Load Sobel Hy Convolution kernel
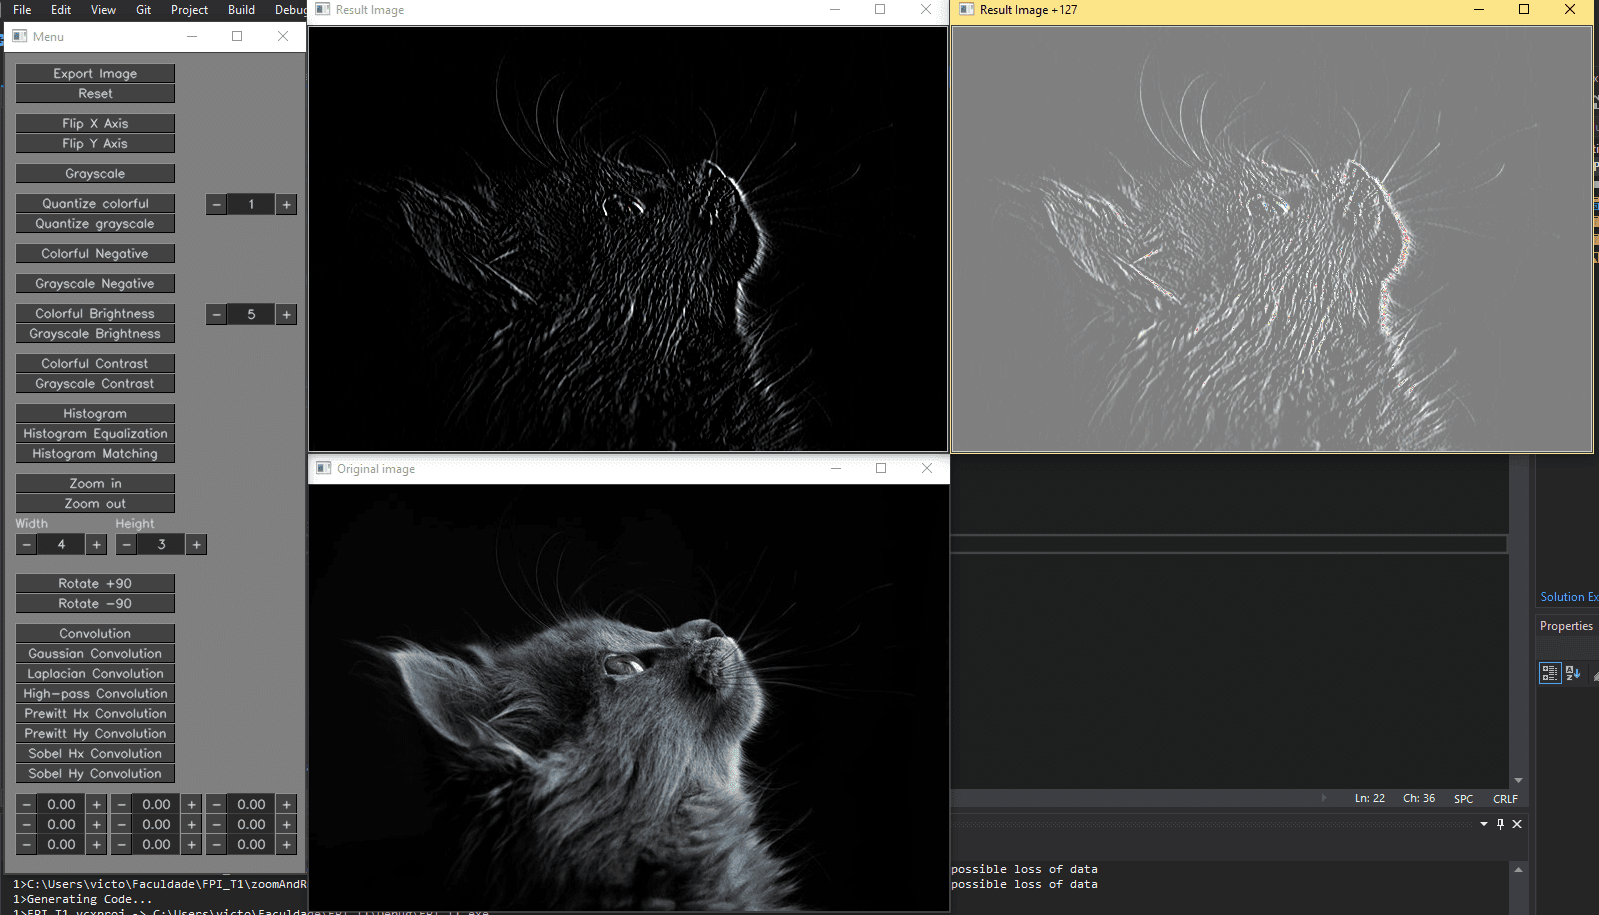The image size is (1599, 915). (x=95, y=773)
